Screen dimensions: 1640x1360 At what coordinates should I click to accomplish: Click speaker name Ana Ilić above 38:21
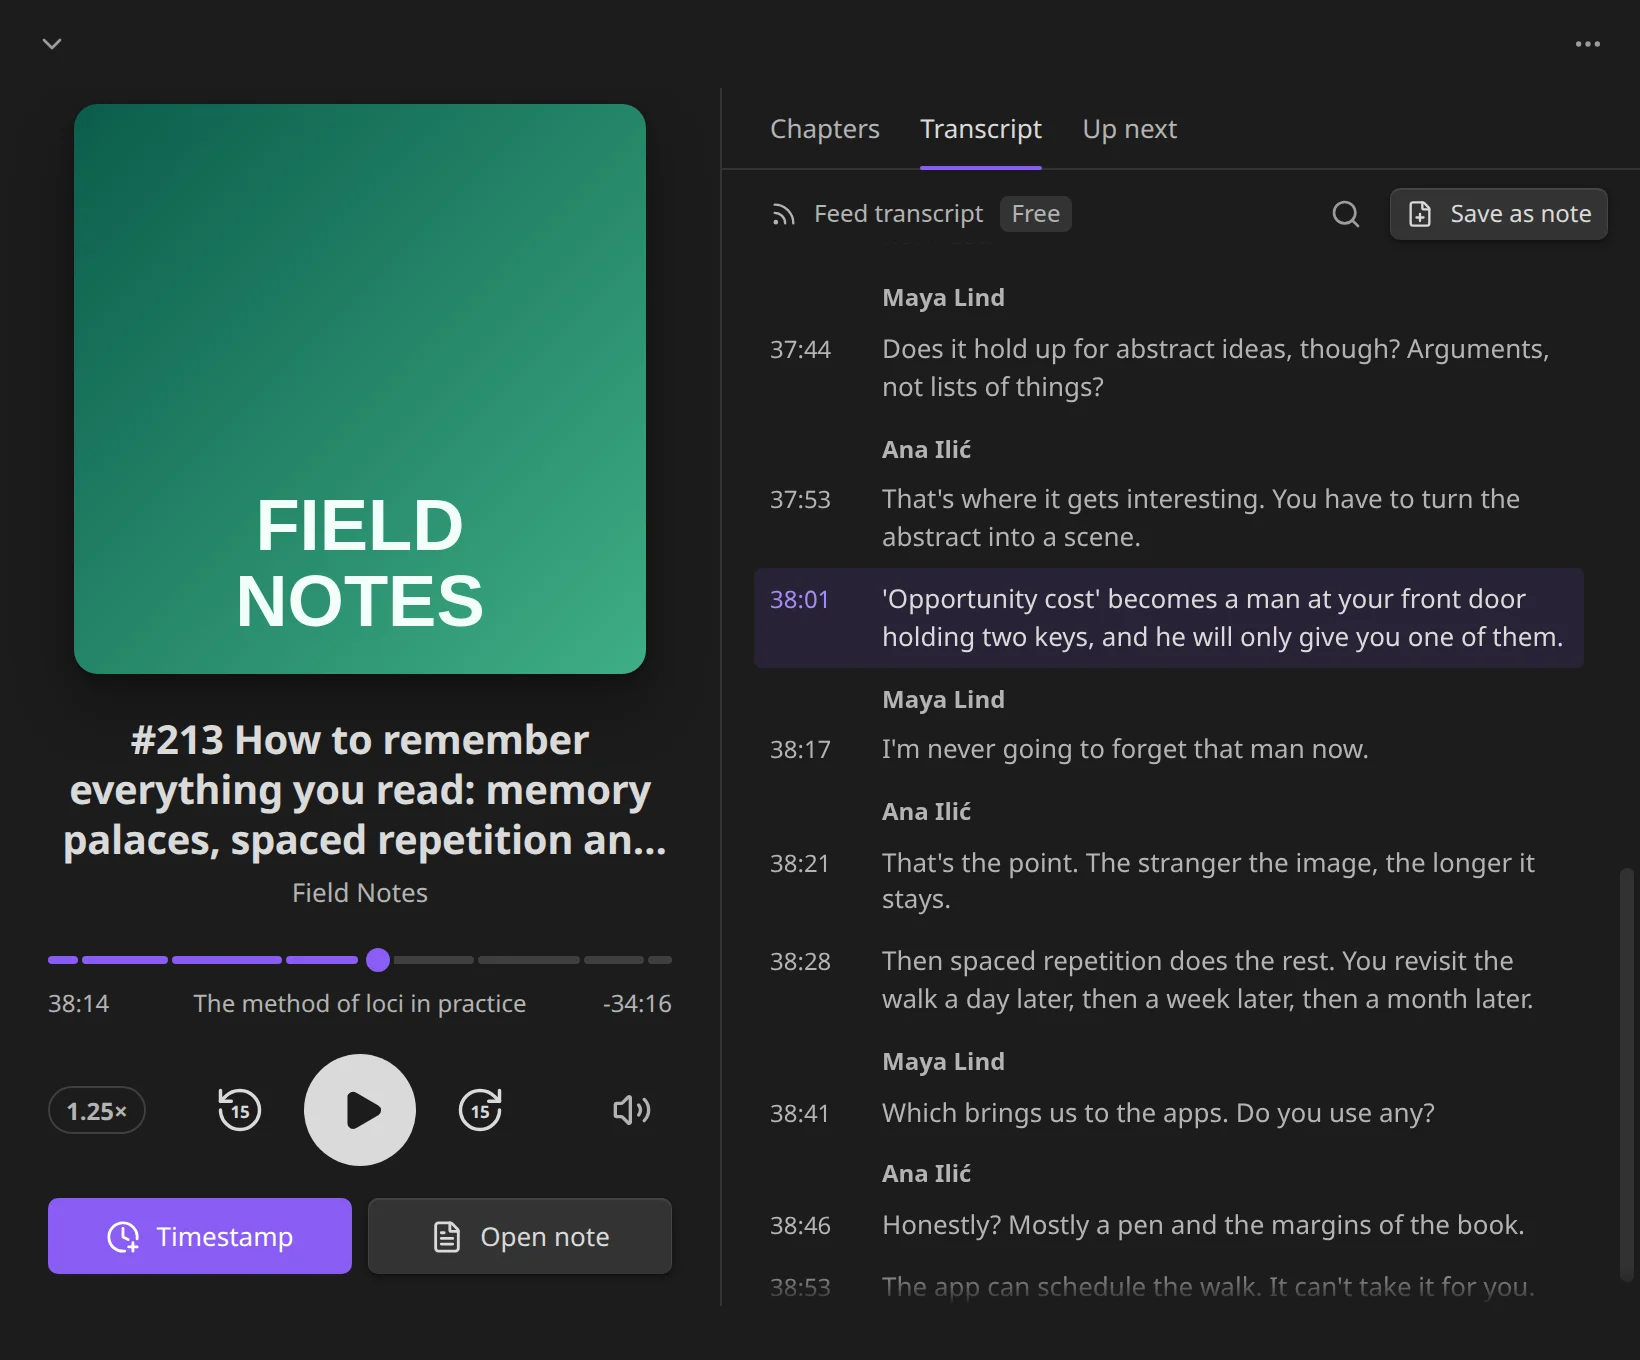926,812
